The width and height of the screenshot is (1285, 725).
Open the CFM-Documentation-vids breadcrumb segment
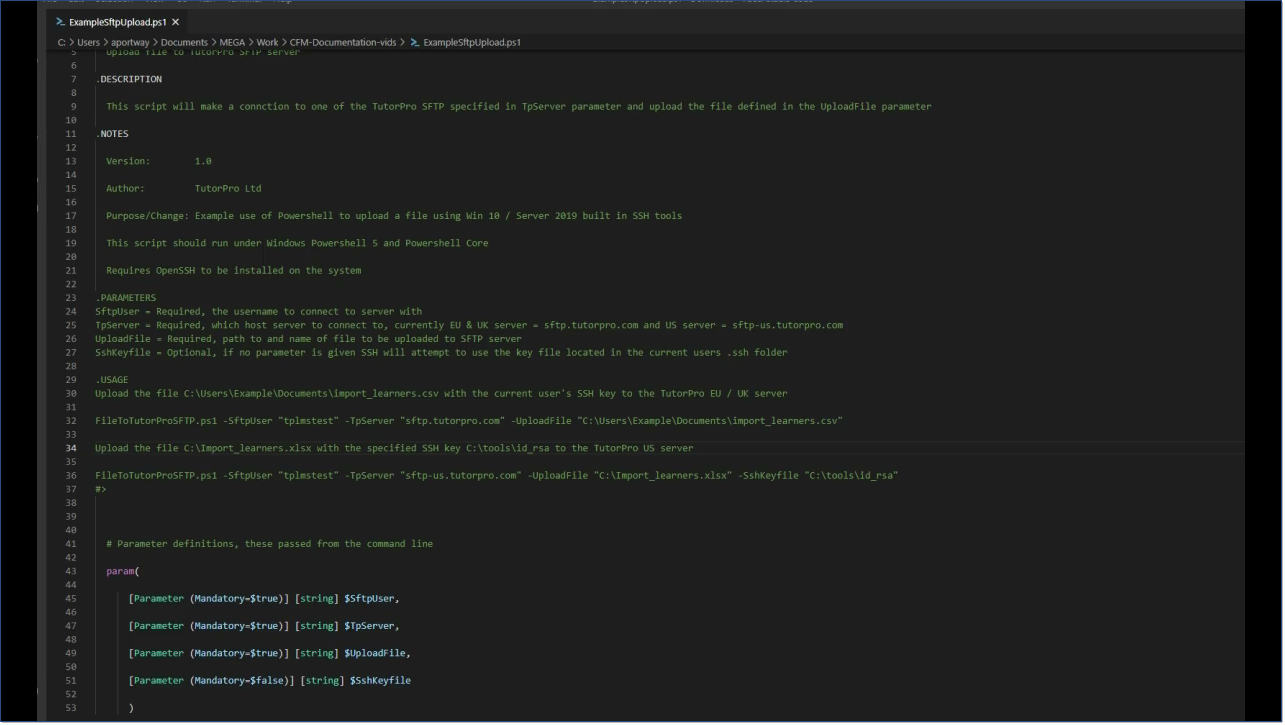[343, 42]
